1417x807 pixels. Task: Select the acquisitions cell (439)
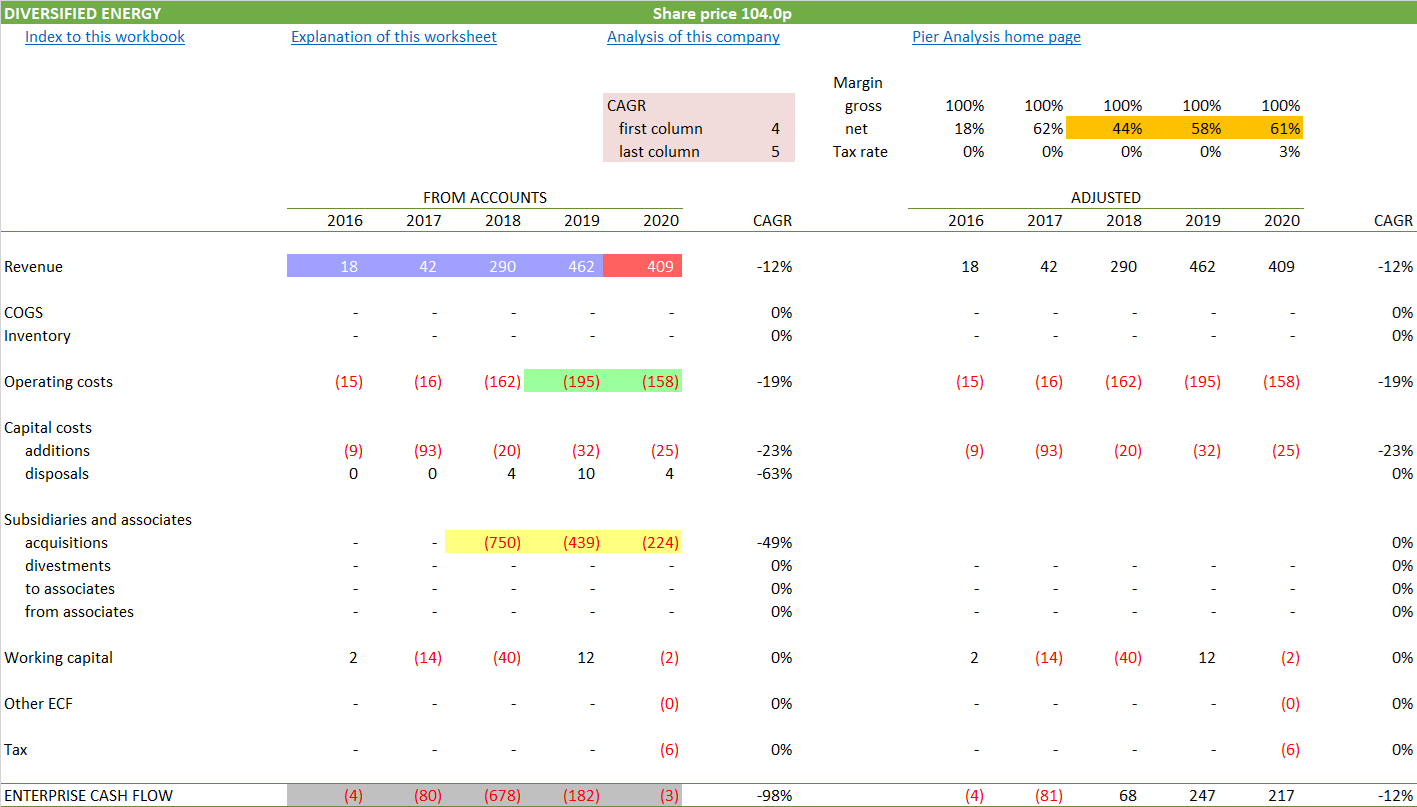(x=564, y=542)
